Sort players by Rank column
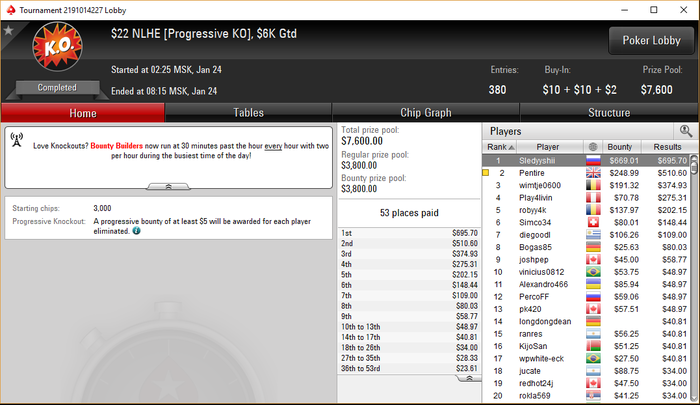This screenshot has width=700, height=405. (x=500, y=147)
